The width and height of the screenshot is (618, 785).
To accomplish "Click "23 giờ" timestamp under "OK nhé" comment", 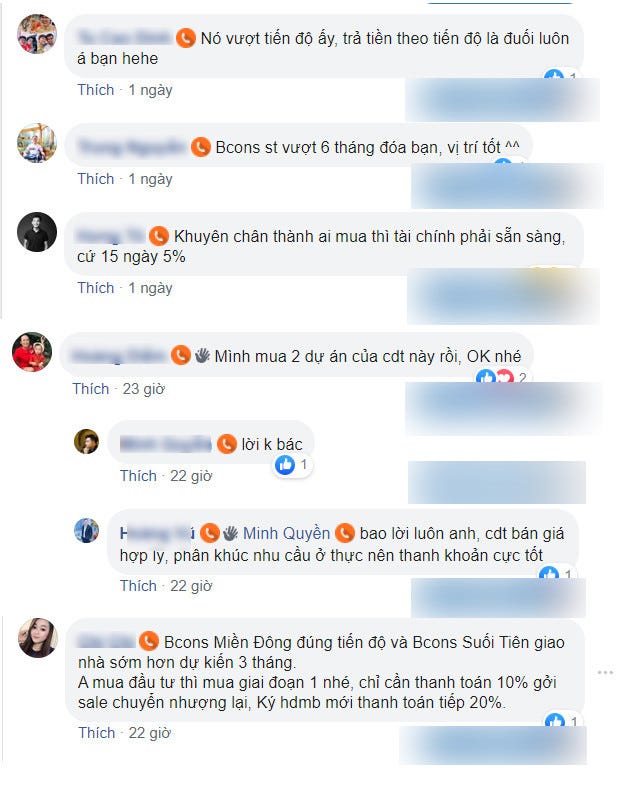I will coord(144,388).
